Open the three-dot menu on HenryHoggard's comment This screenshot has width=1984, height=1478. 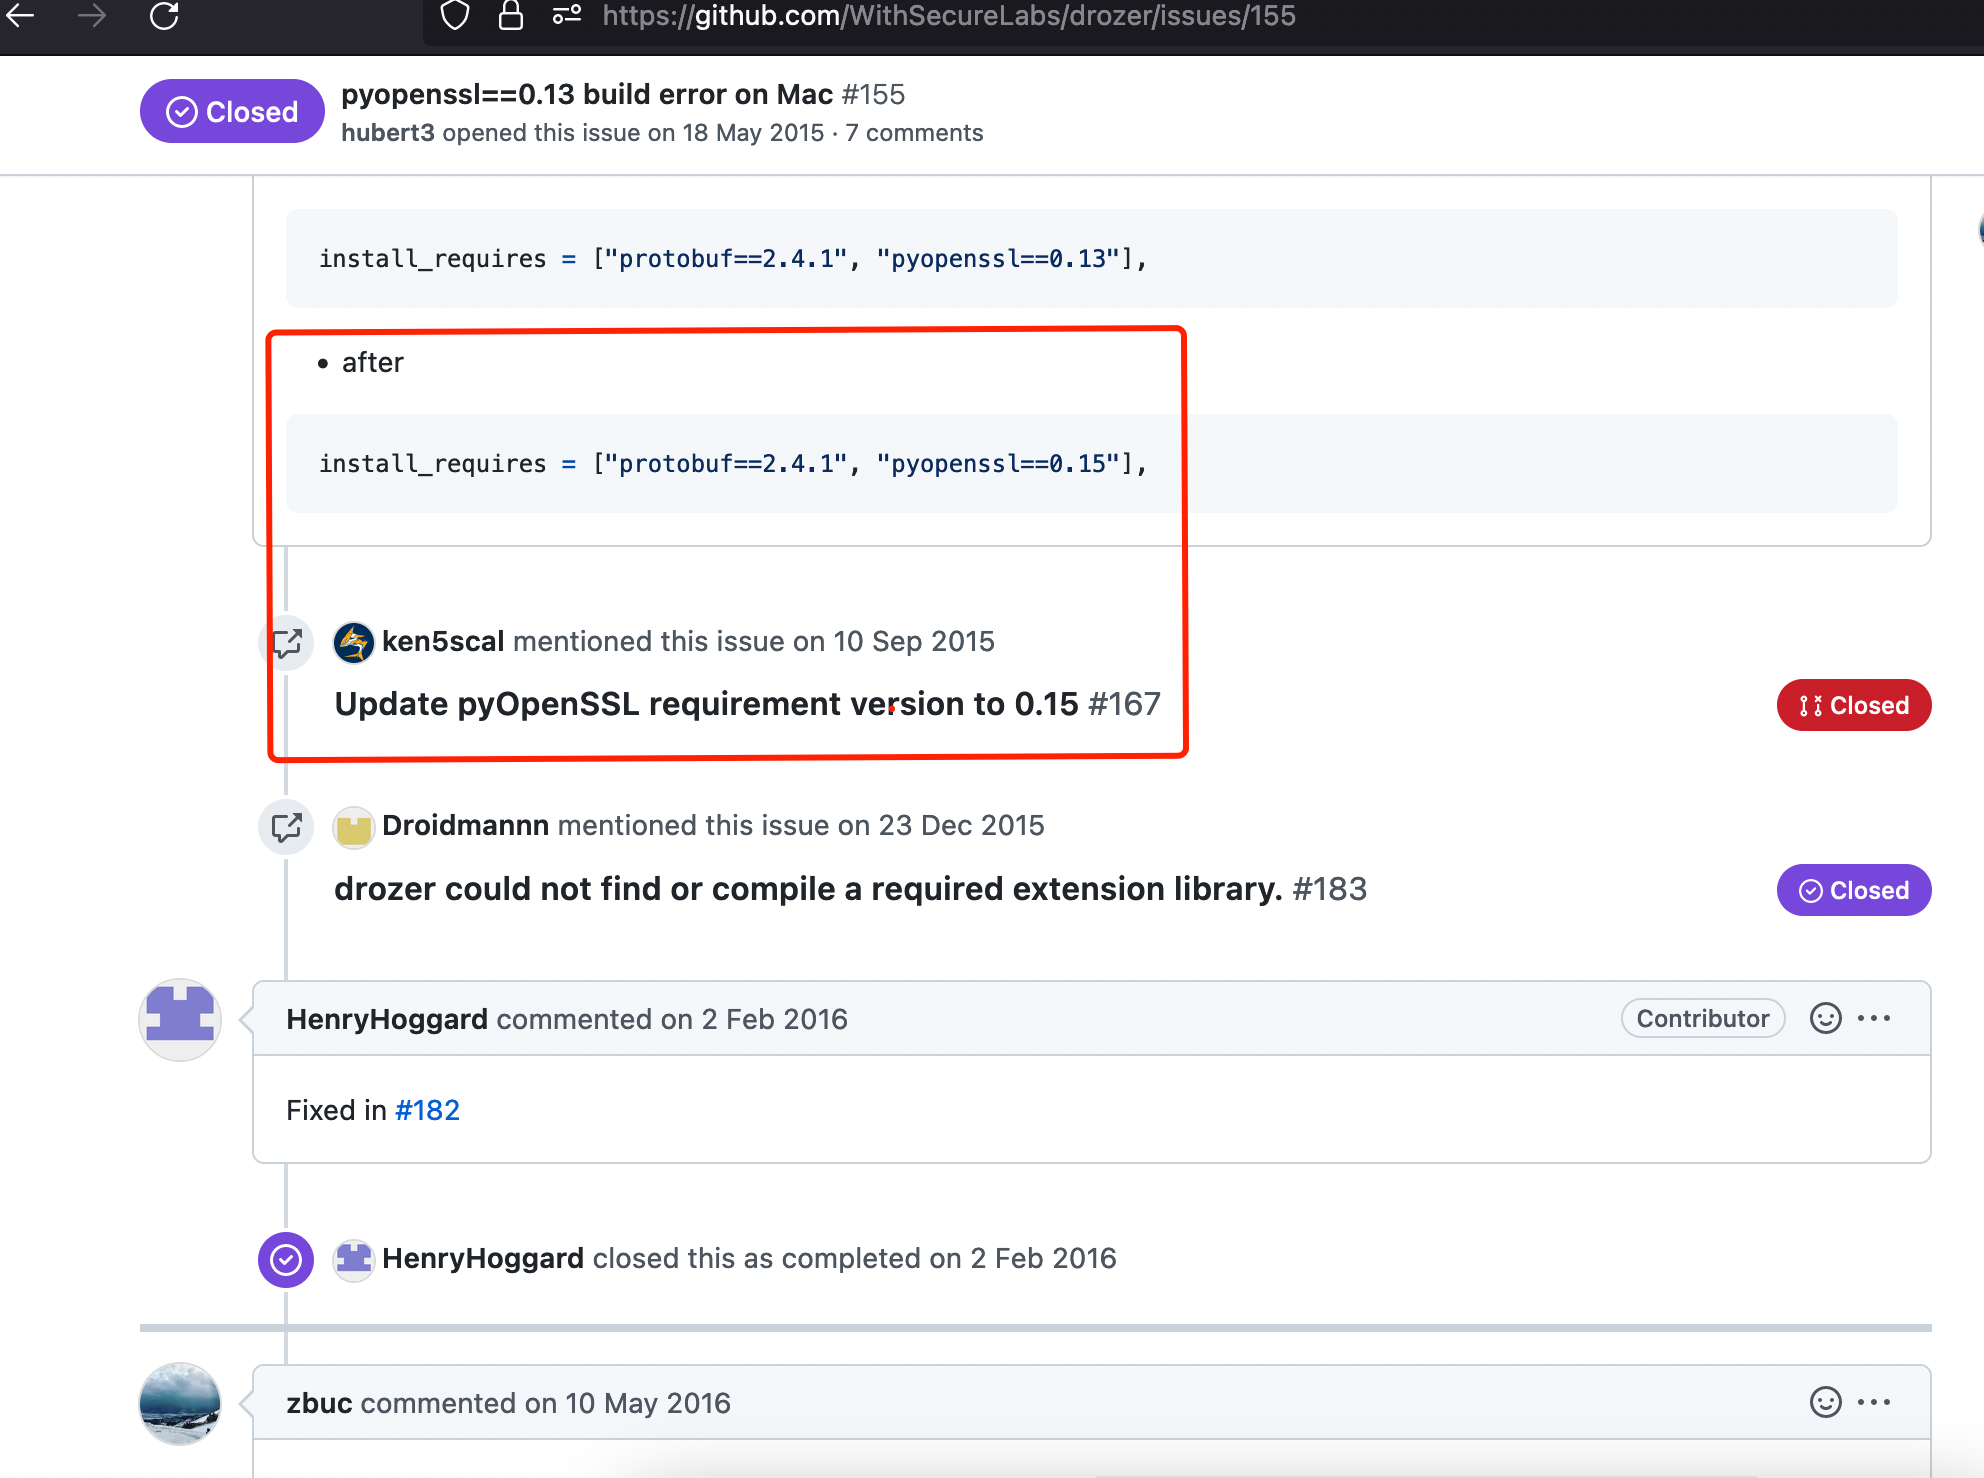point(1874,1018)
